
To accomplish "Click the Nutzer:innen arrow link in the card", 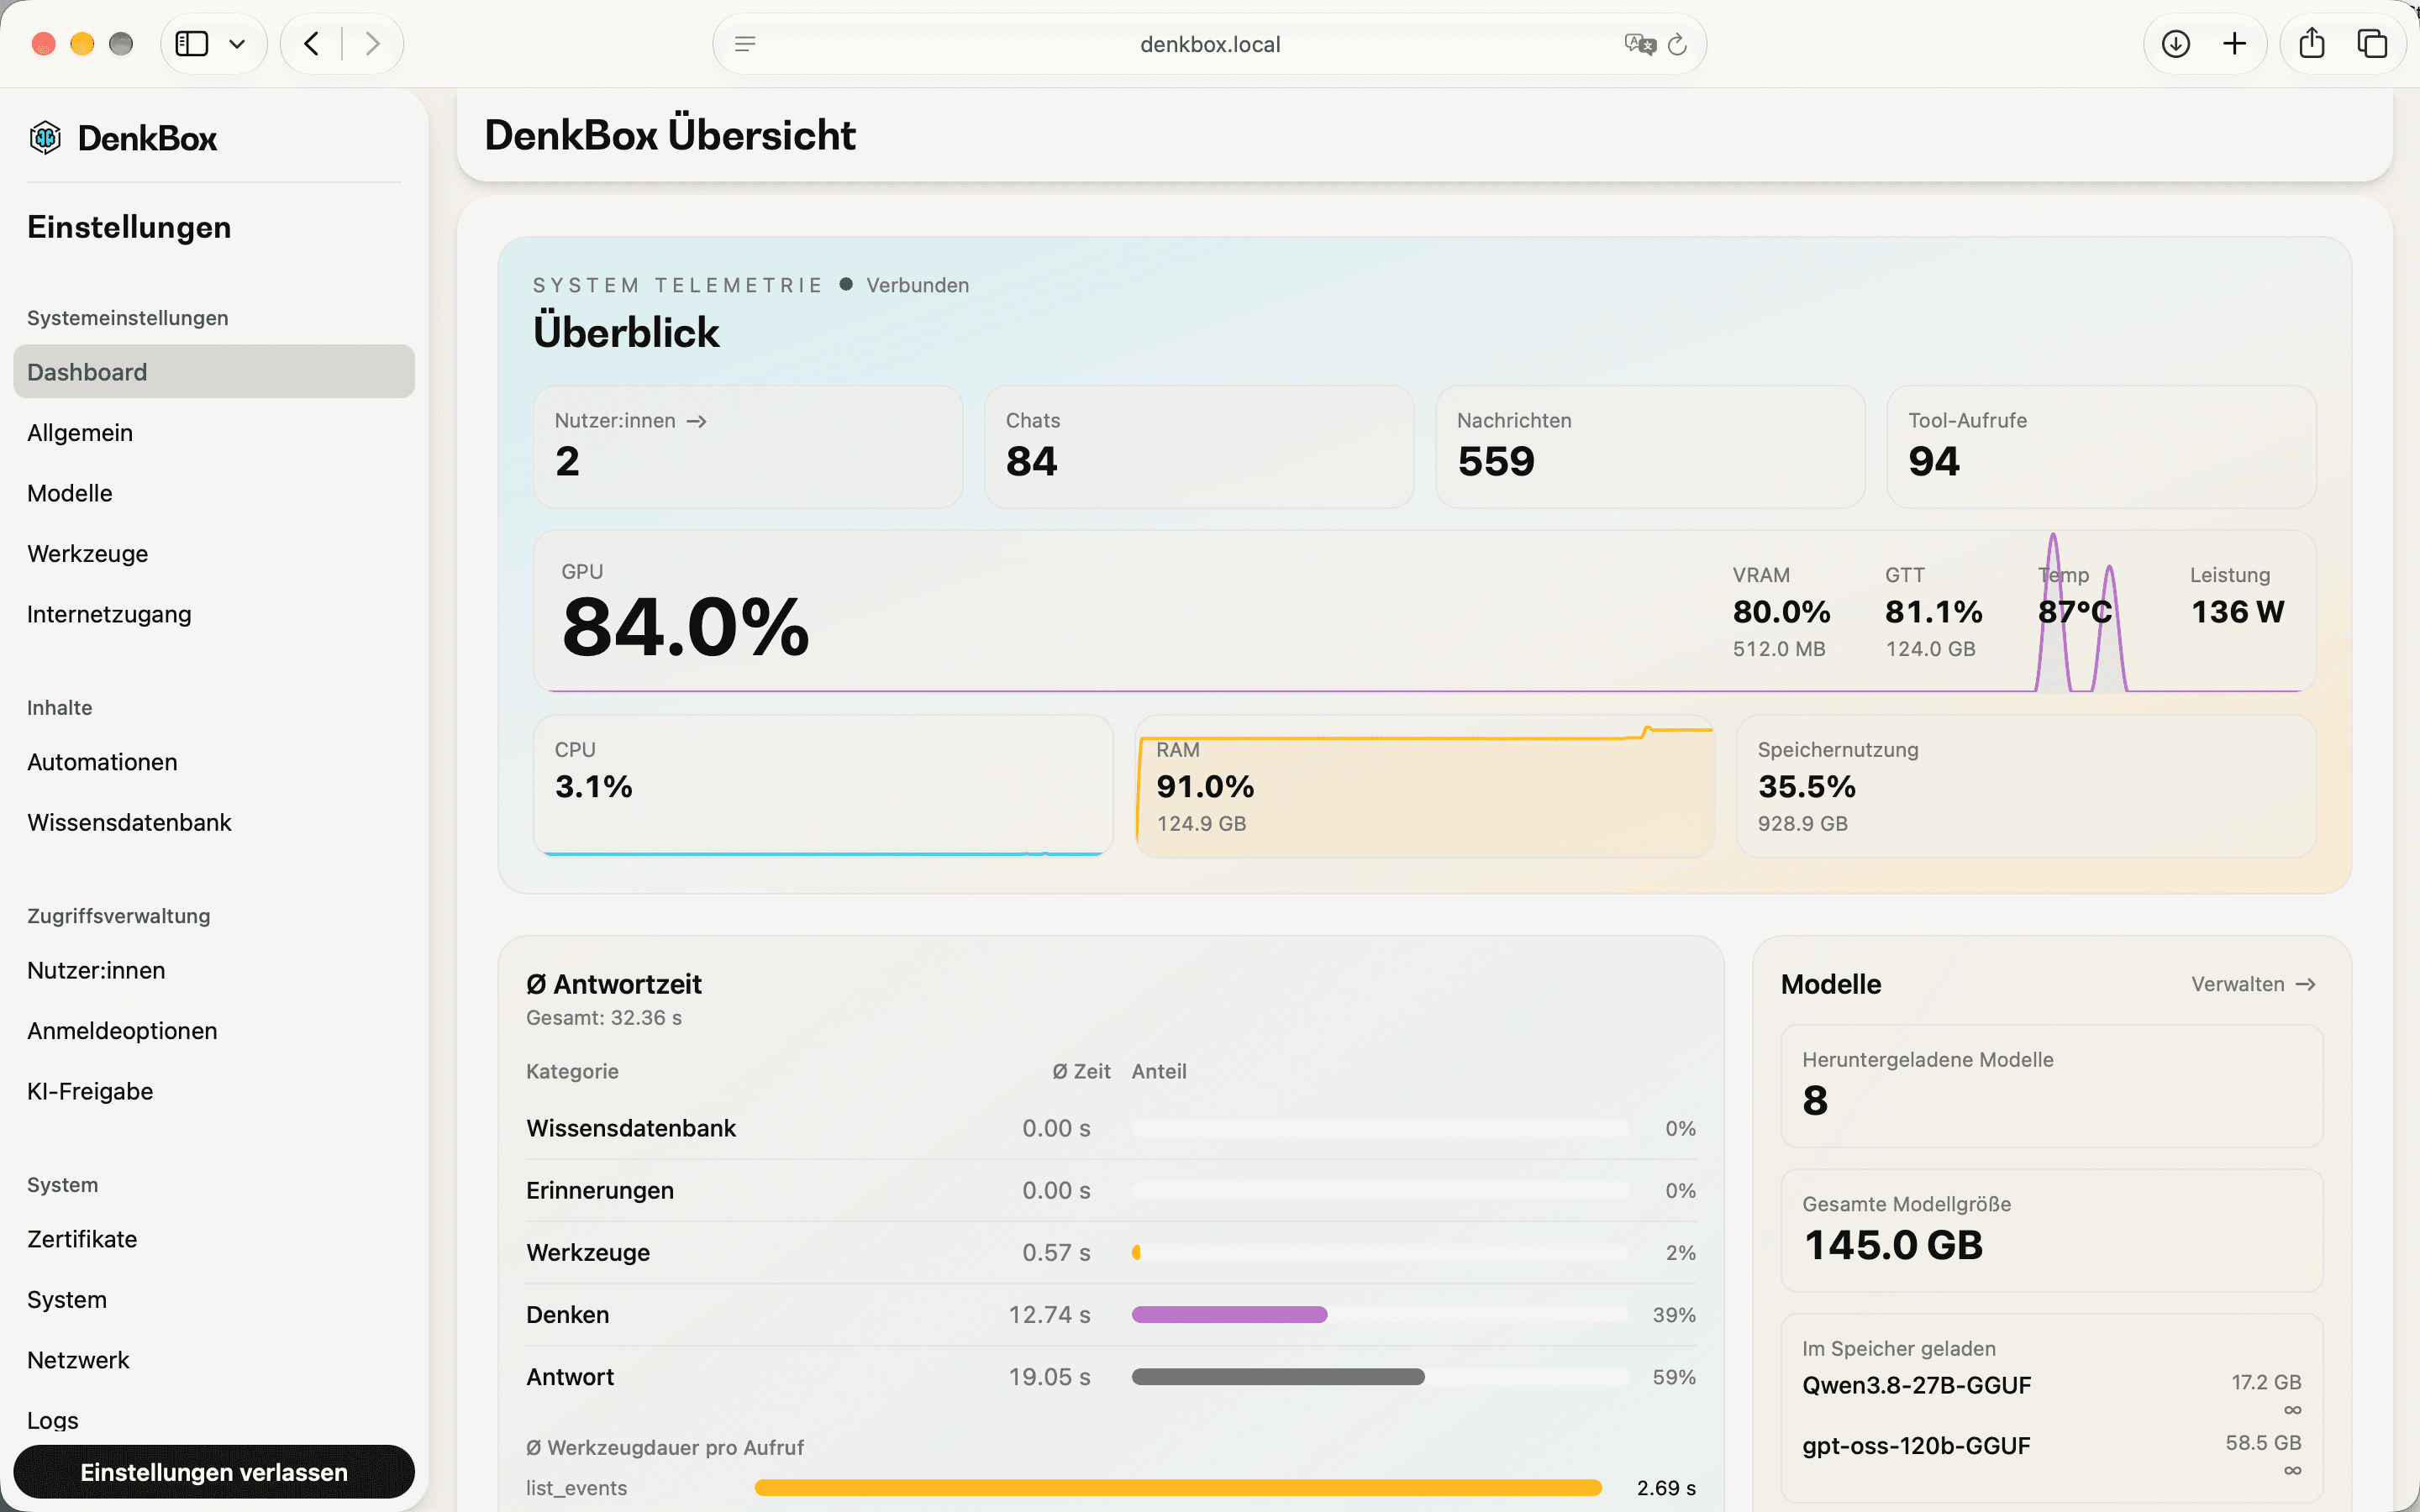I will tap(631, 421).
